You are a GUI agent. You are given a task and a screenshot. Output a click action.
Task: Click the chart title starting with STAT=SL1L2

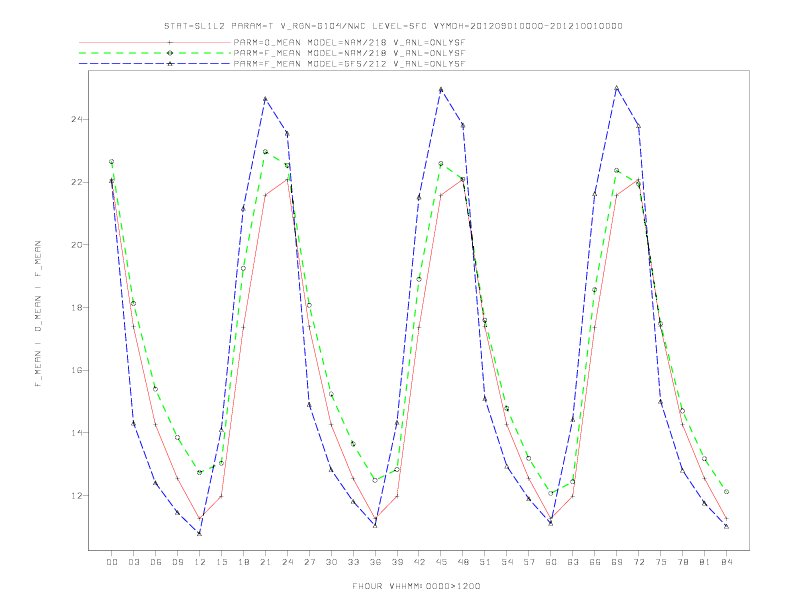click(393, 26)
